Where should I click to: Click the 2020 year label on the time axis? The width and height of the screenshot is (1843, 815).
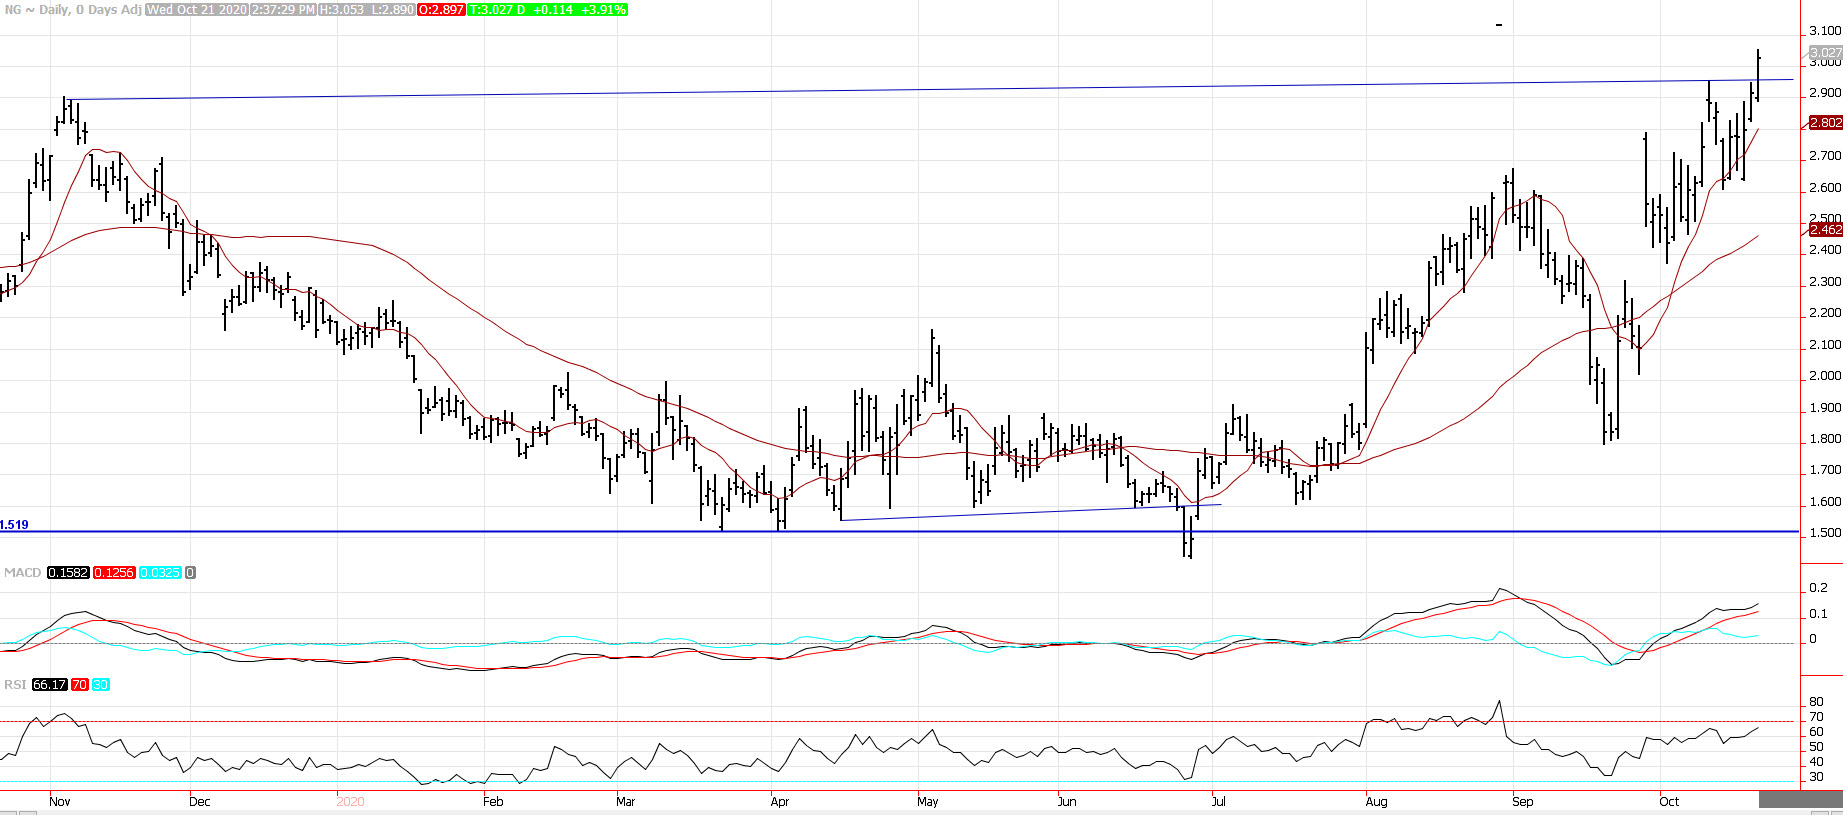[x=351, y=801]
